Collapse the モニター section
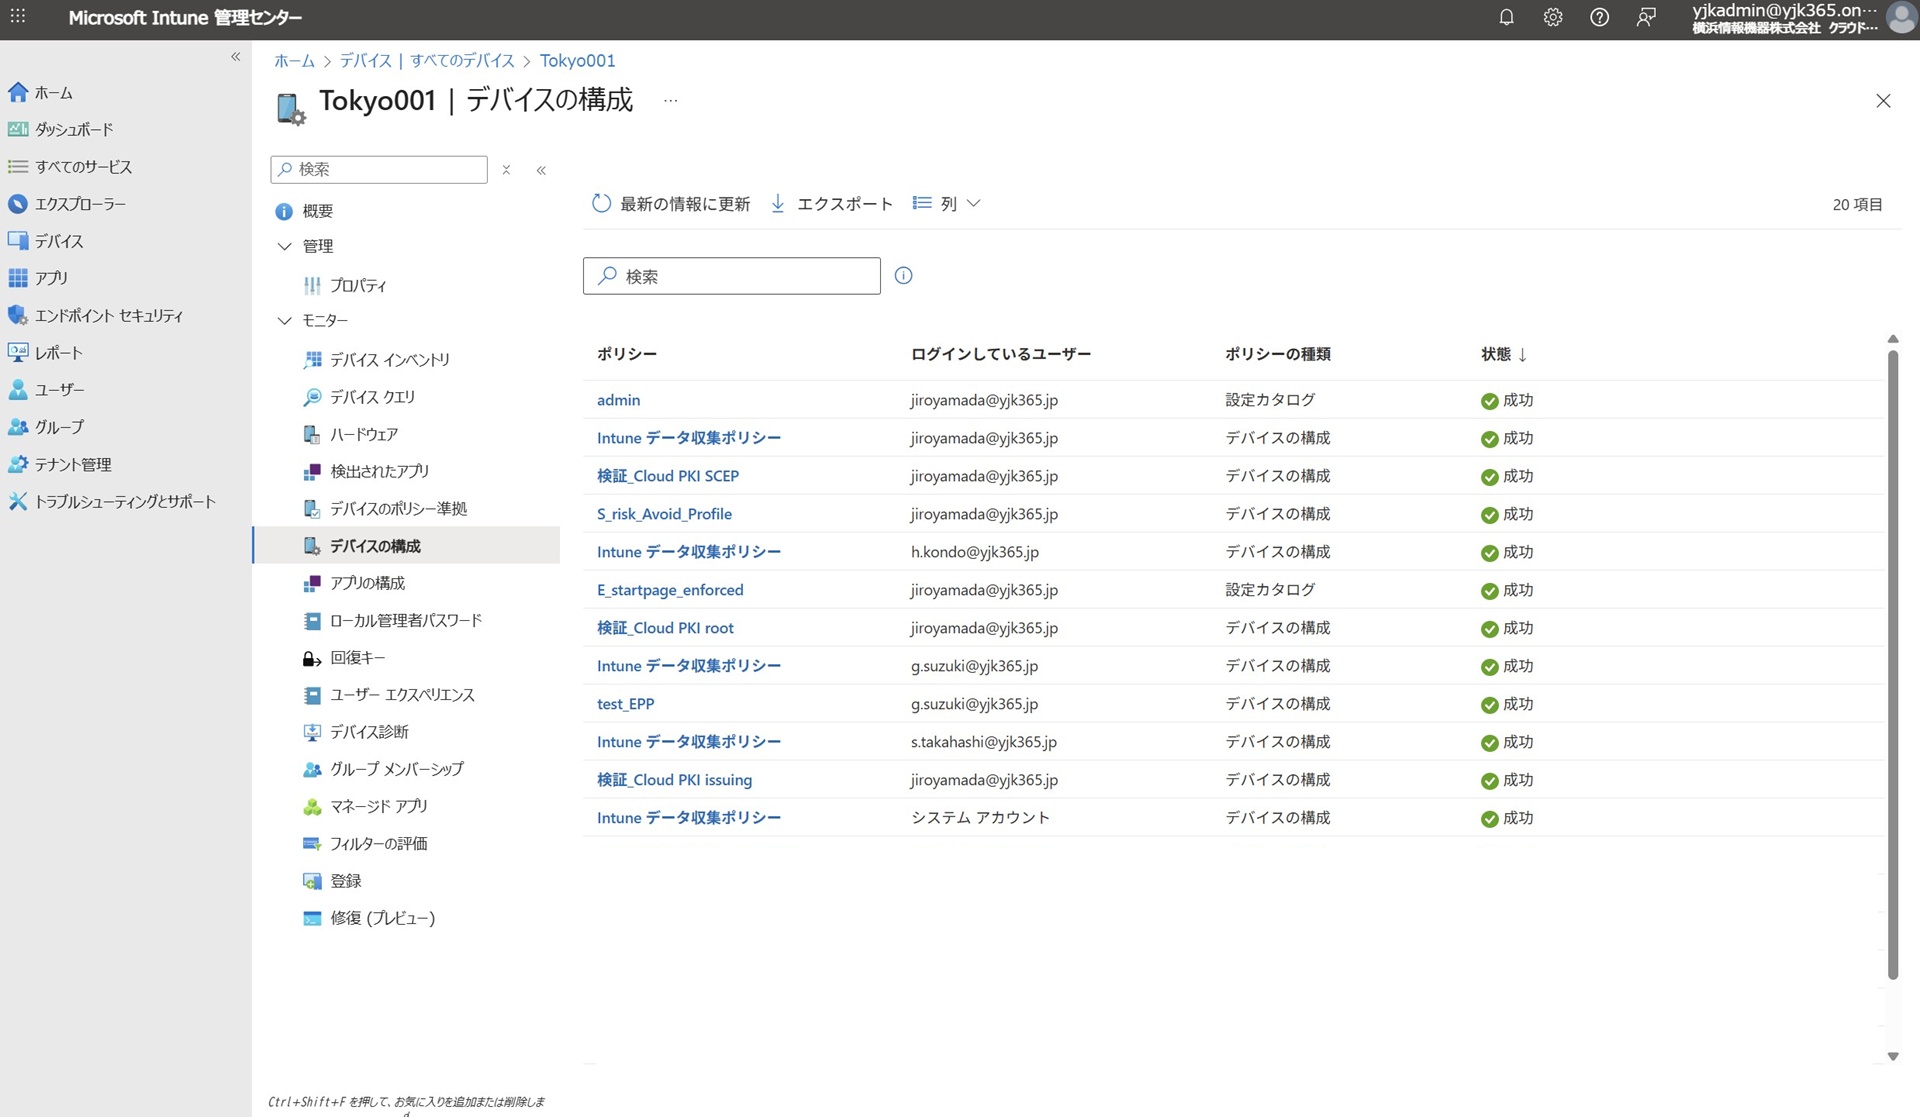 pos(285,321)
